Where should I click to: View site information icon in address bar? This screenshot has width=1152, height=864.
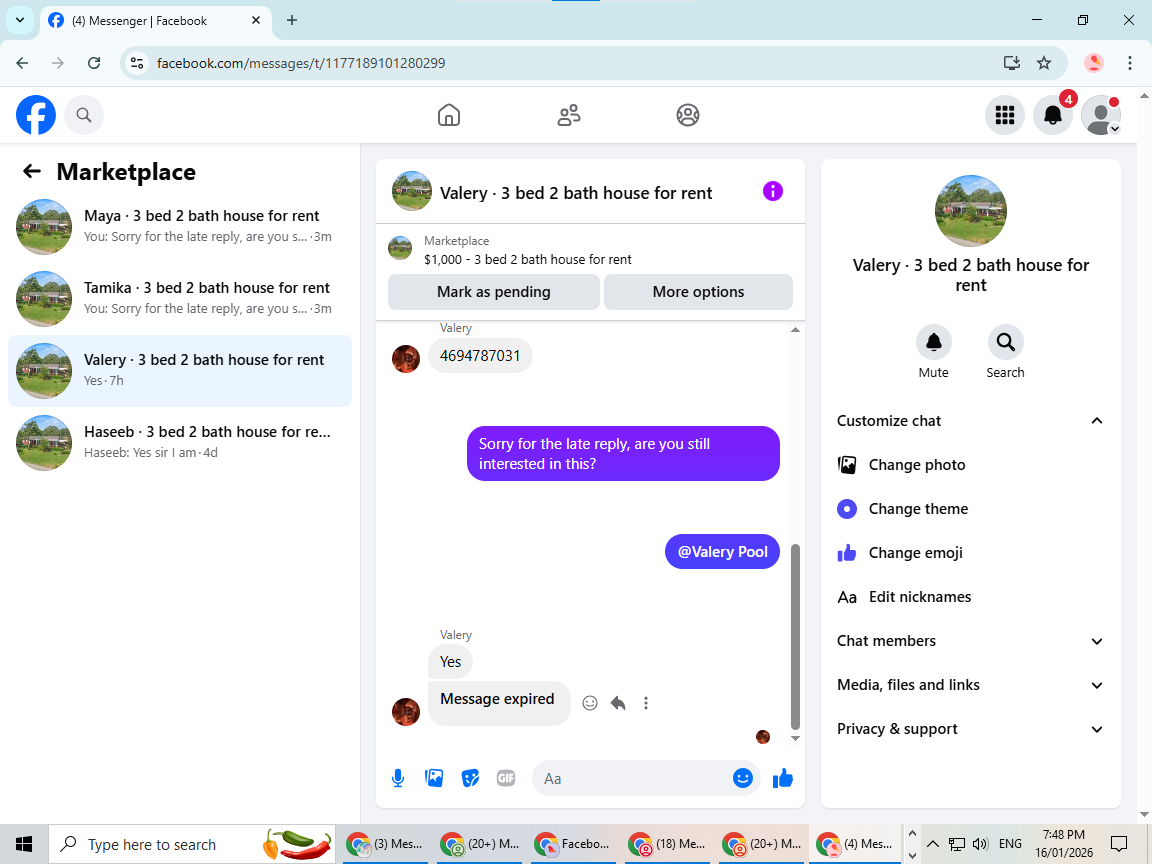click(x=137, y=63)
